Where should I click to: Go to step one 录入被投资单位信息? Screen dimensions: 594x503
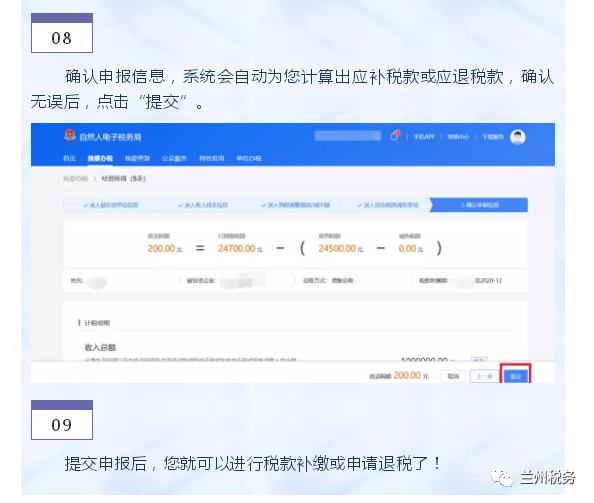(x=111, y=205)
